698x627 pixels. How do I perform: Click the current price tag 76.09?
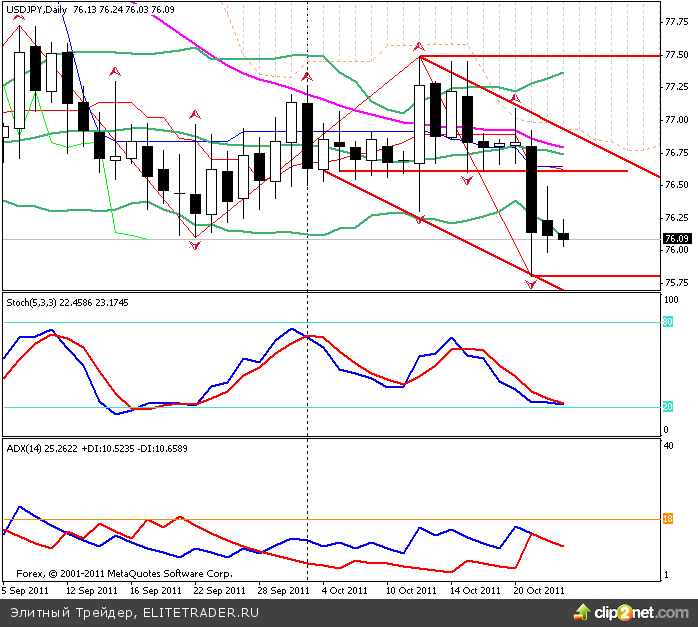(x=675, y=238)
